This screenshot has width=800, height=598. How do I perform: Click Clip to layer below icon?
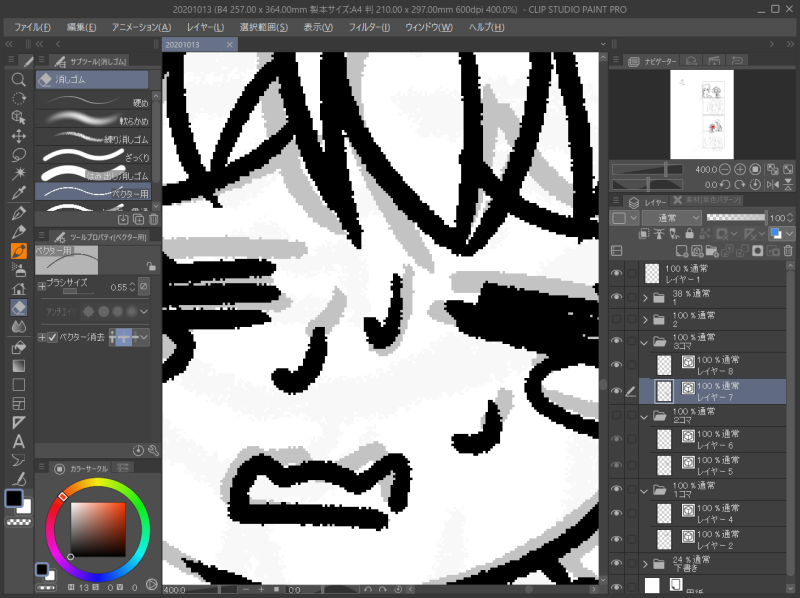point(643,234)
